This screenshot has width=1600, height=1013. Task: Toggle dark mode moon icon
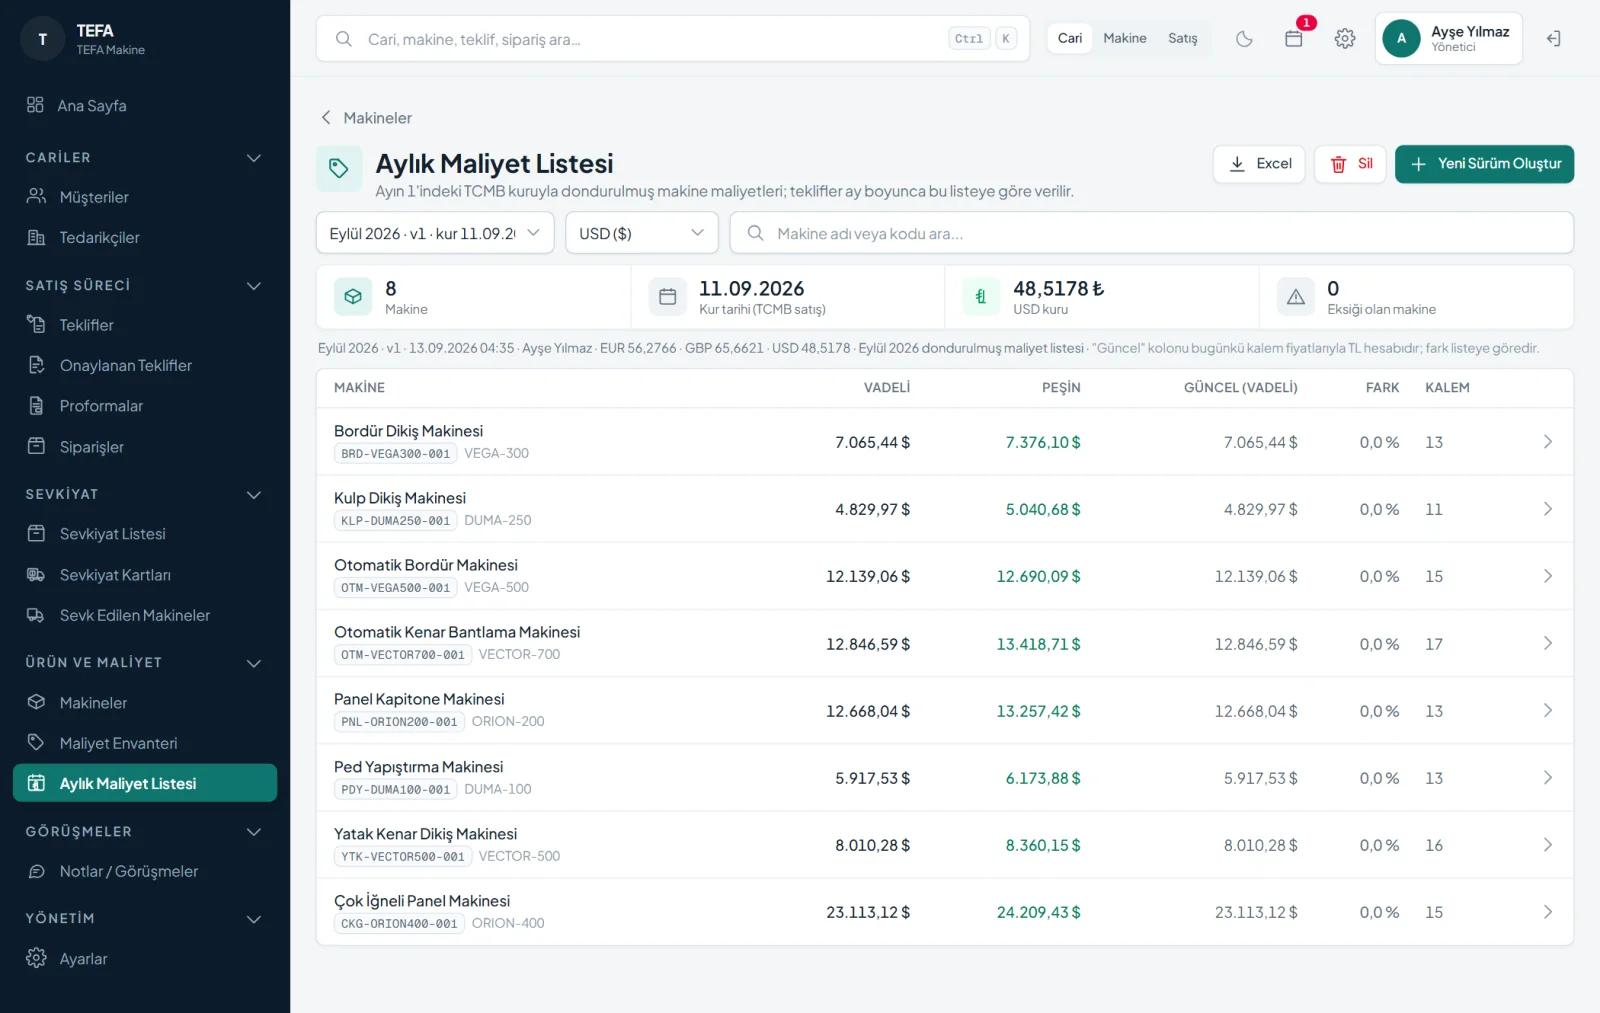[1244, 39]
